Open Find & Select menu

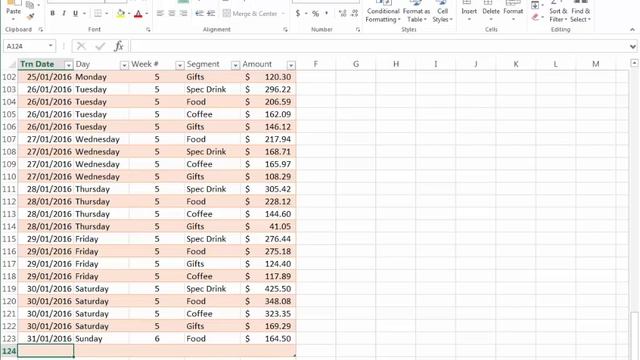tap(580, 11)
